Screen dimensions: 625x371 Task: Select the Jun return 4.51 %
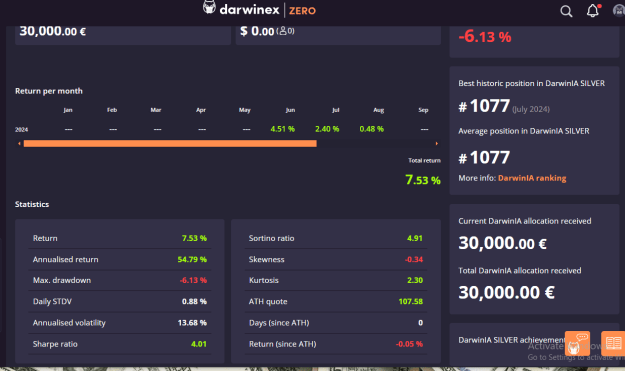[x=282, y=129]
